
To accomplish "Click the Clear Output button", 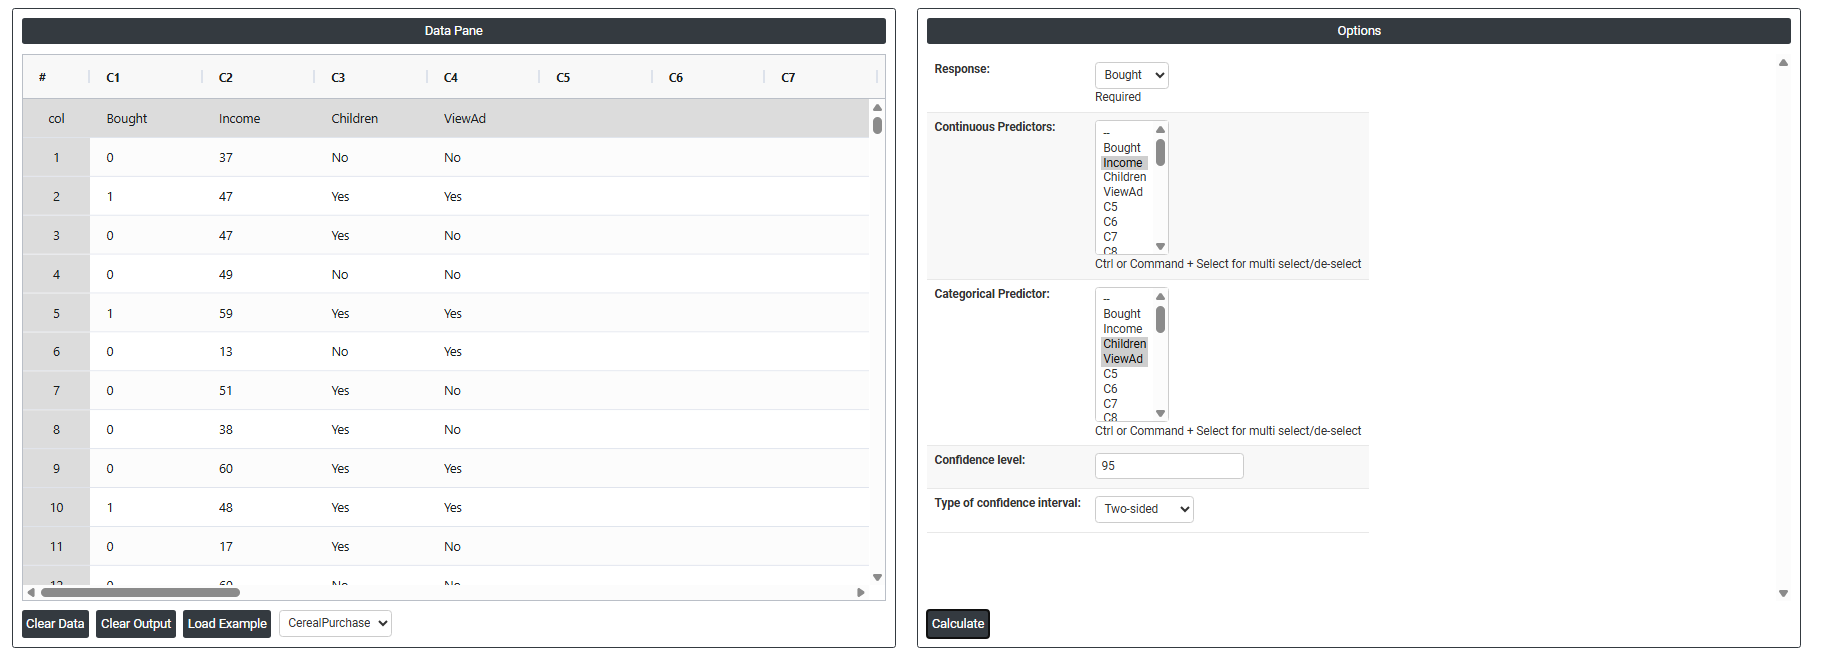I will click(x=136, y=624).
